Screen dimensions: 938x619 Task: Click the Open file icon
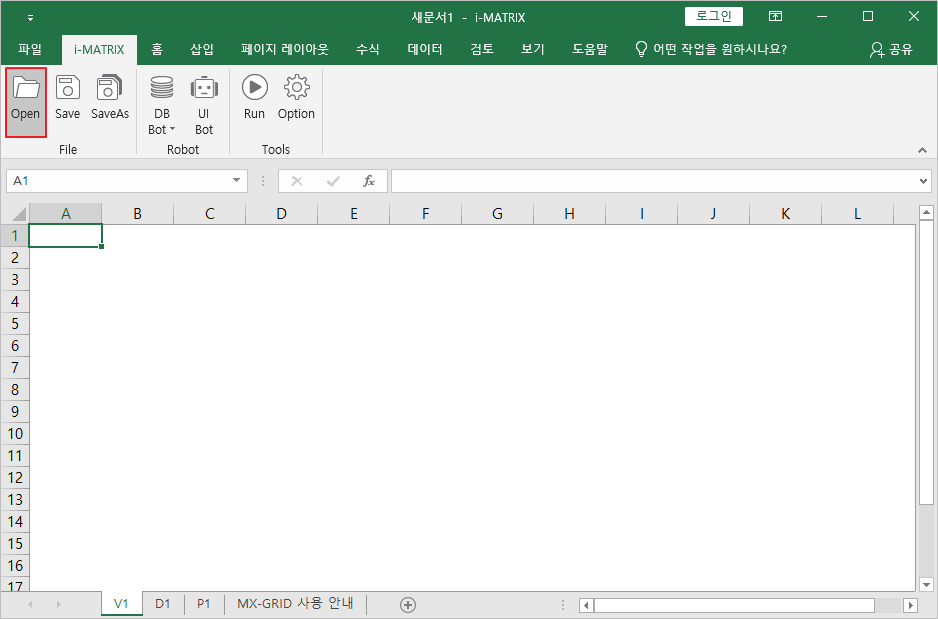[x=26, y=102]
